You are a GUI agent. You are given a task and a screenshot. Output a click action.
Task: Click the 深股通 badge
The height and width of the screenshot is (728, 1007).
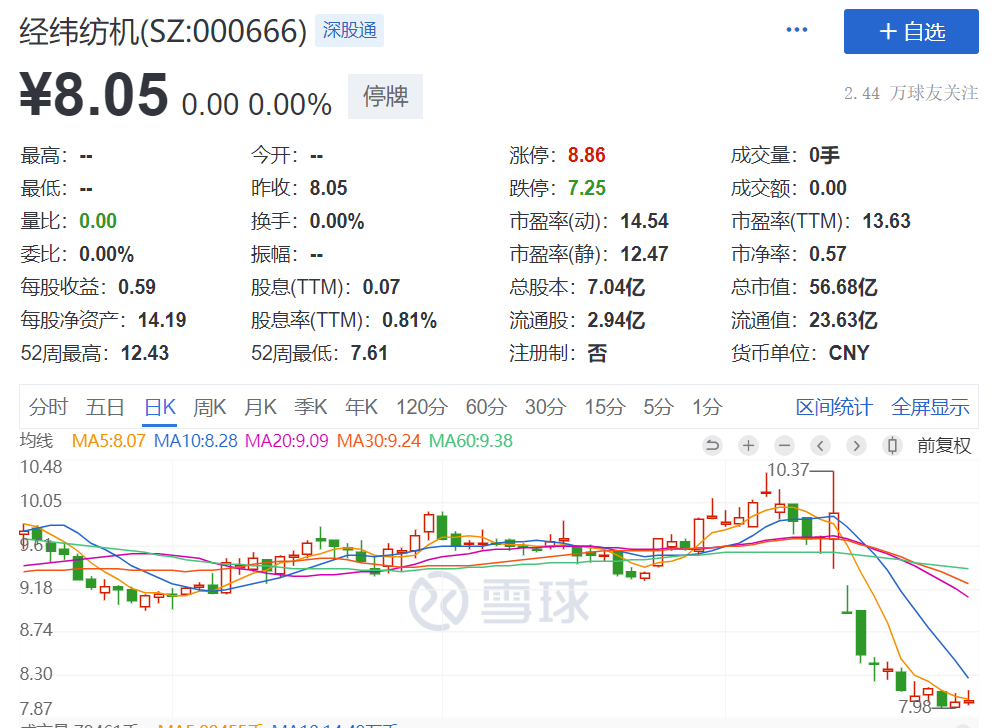pos(349,31)
